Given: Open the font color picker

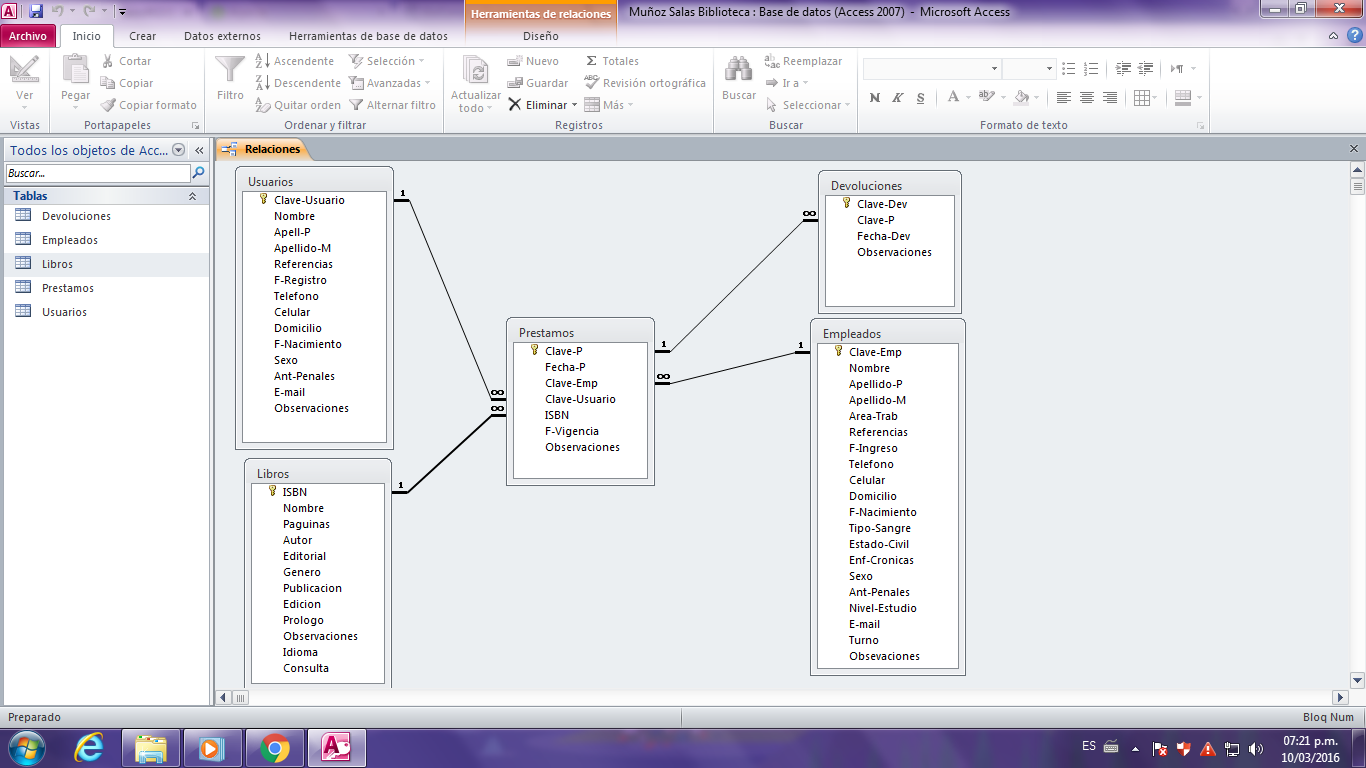Looking at the screenshot, I should point(966,98).
